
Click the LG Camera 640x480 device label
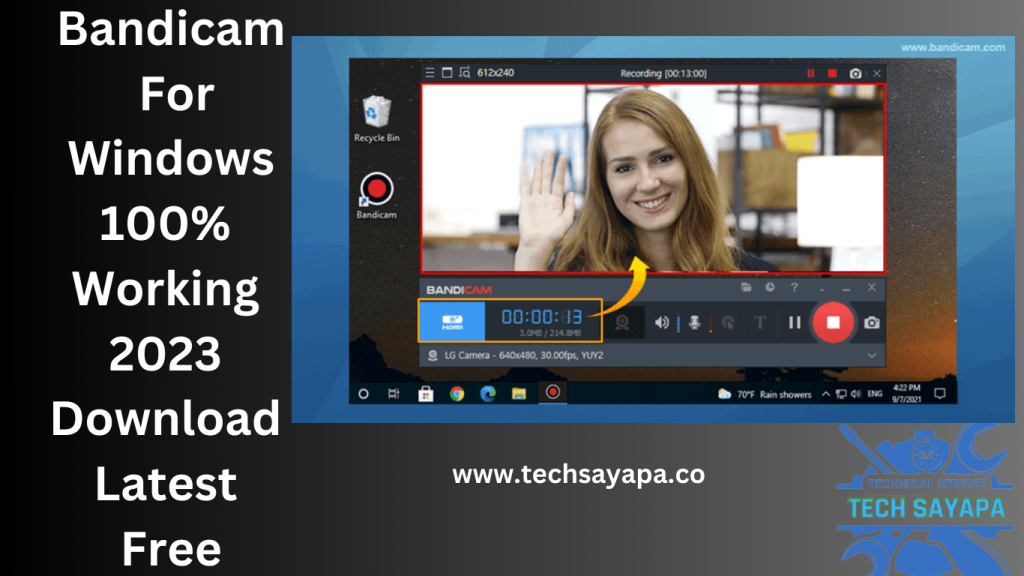coord(524,355)
